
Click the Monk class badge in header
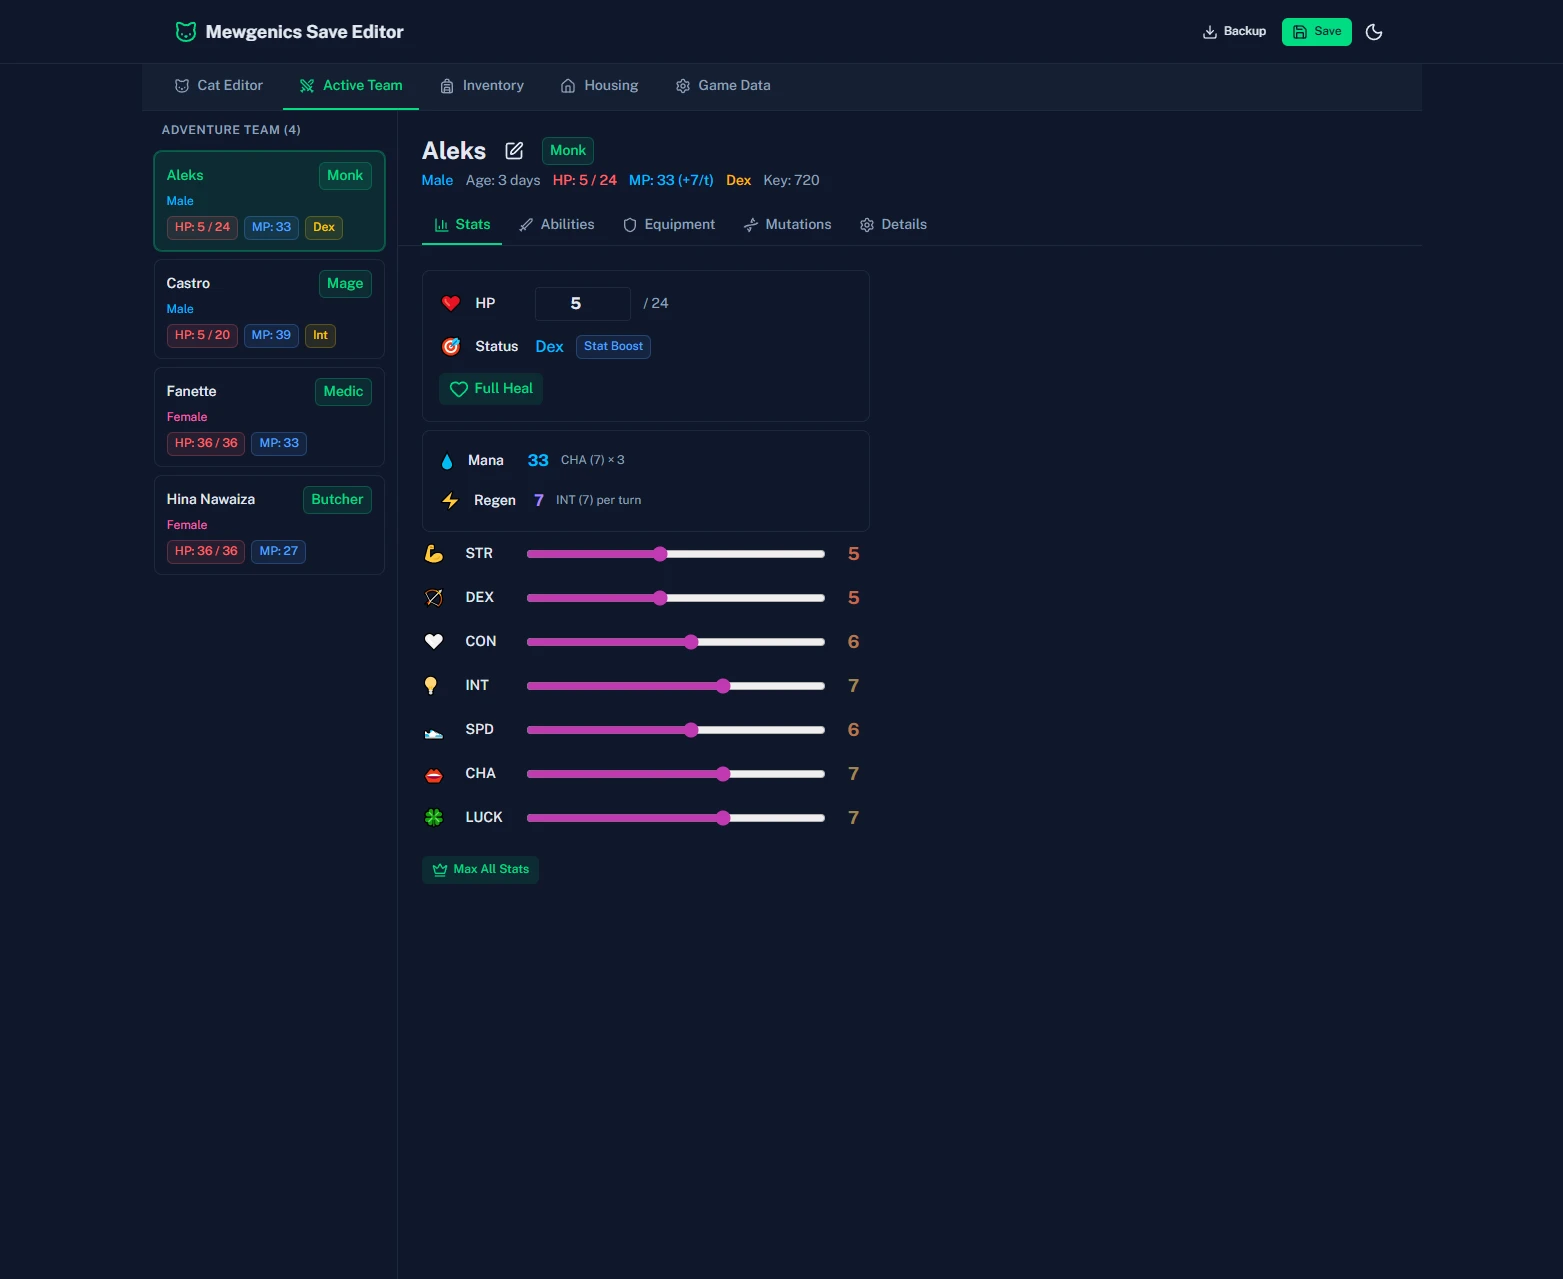pos(568,151)
